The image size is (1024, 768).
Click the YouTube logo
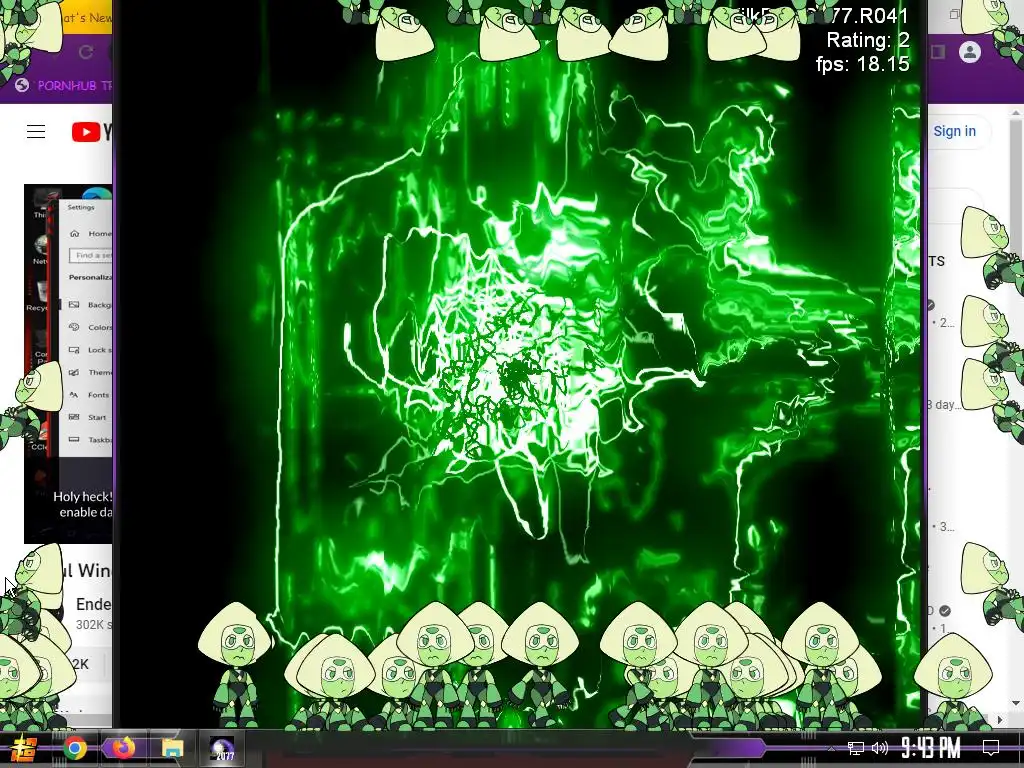coord(91,132)
